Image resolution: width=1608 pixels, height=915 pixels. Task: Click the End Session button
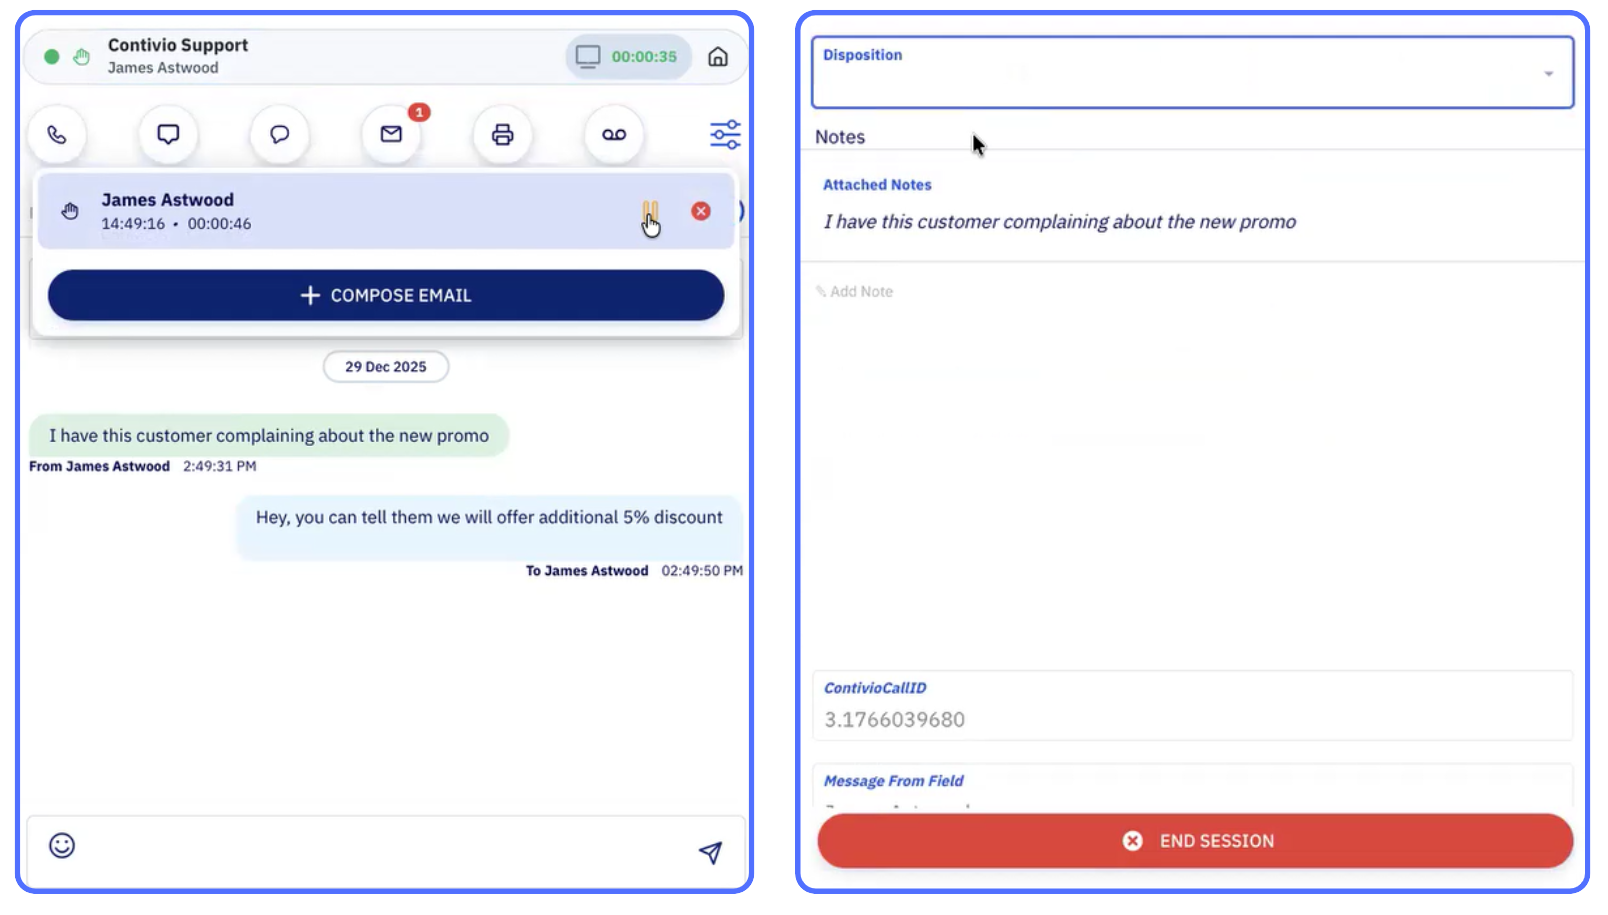(1195, 841)
